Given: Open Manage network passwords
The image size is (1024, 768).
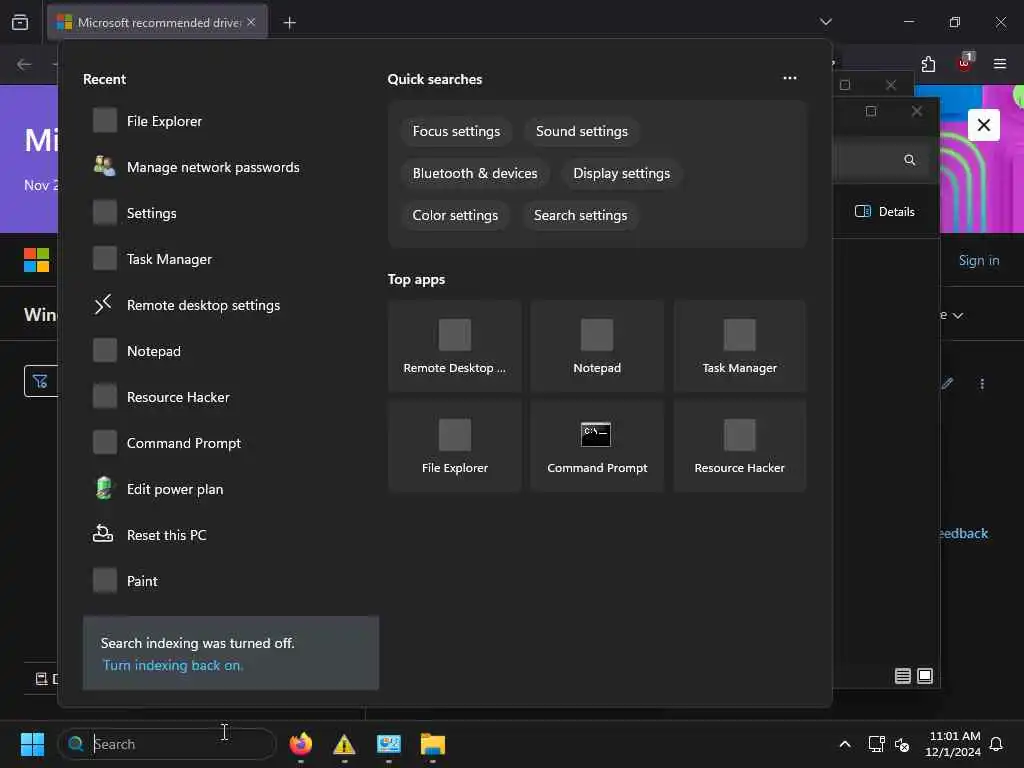Looking at the screenshot, I should 230,167.
